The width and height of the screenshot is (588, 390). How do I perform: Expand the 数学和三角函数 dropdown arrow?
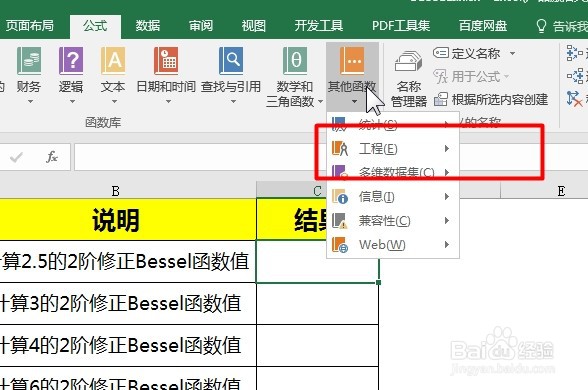click(x=320, y=101)
